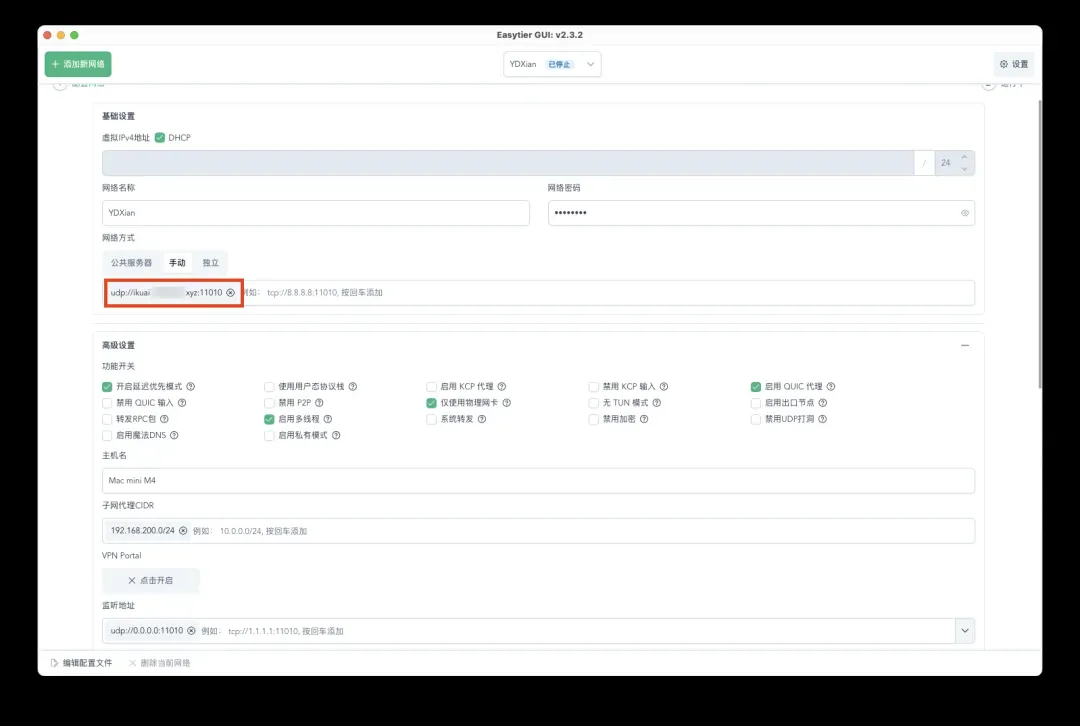
Task: Click help icon next to 无 TUN 模式
Action: (656, 403)
